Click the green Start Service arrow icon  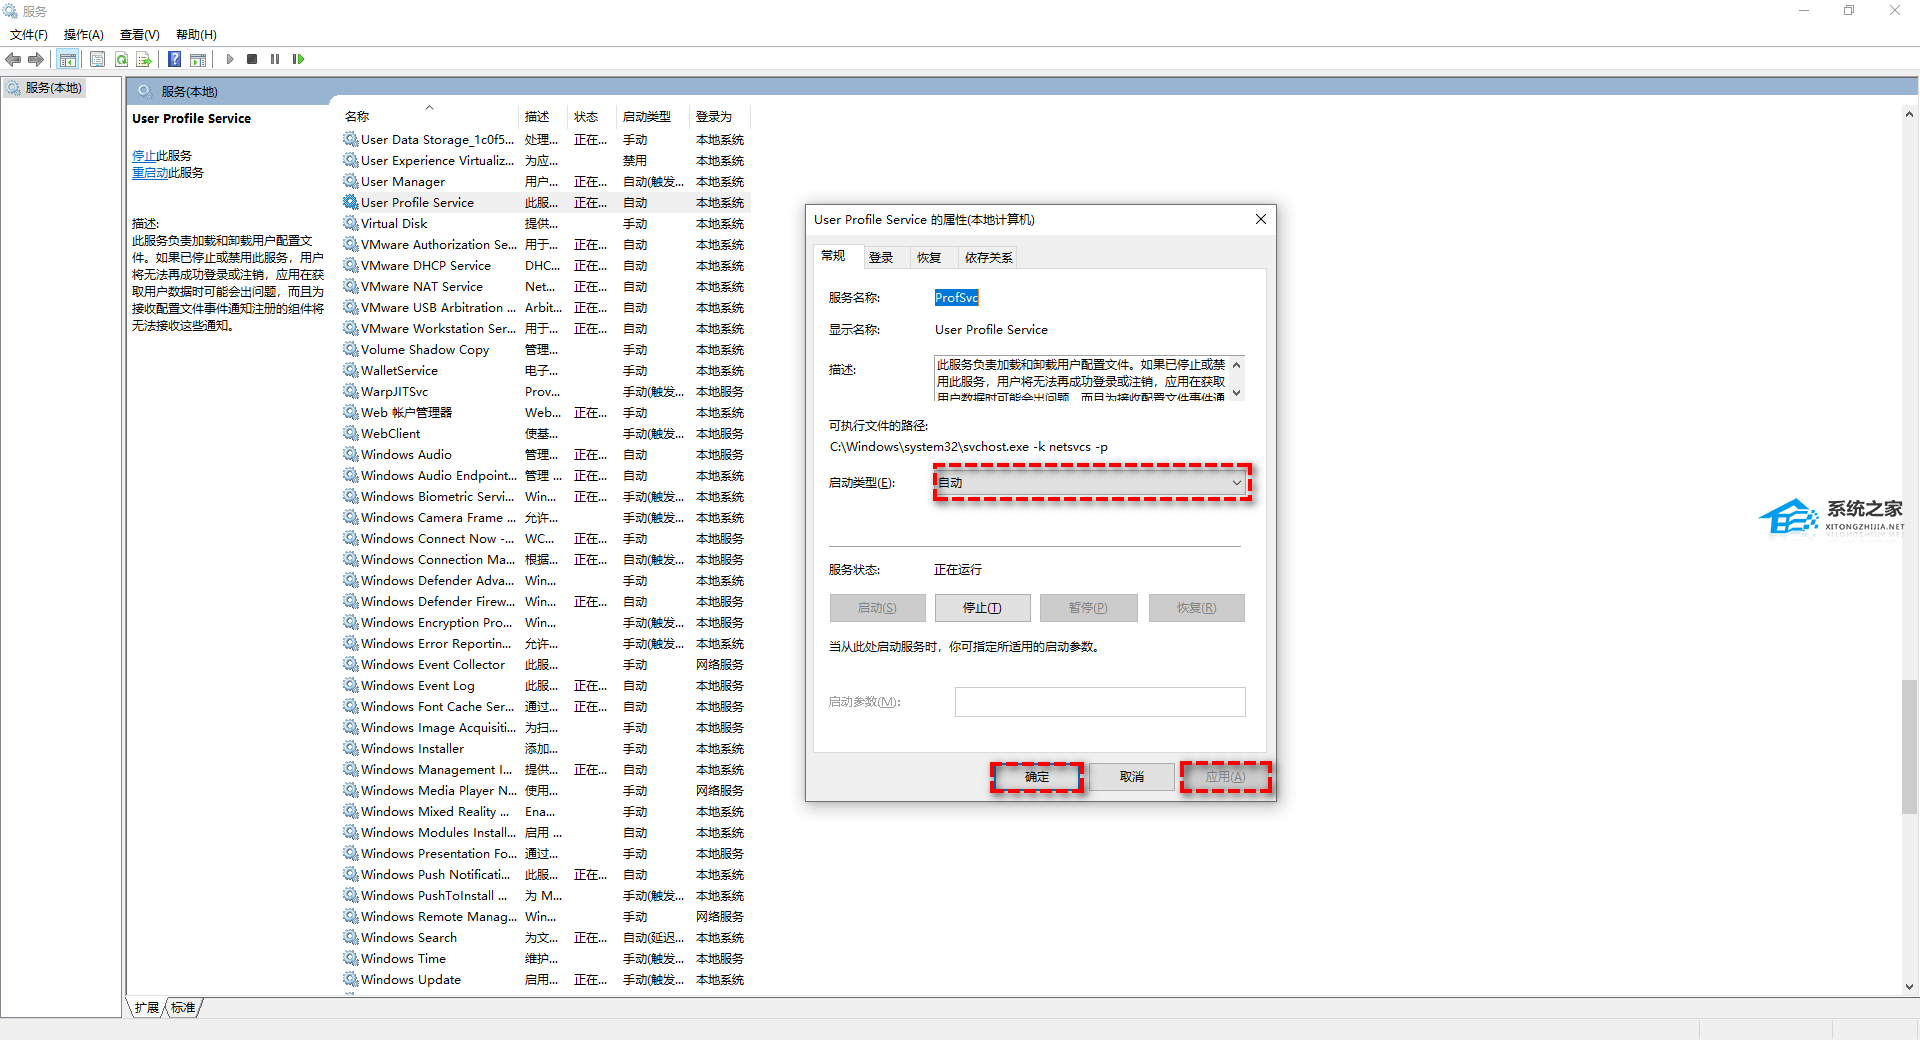coord(230,59)
